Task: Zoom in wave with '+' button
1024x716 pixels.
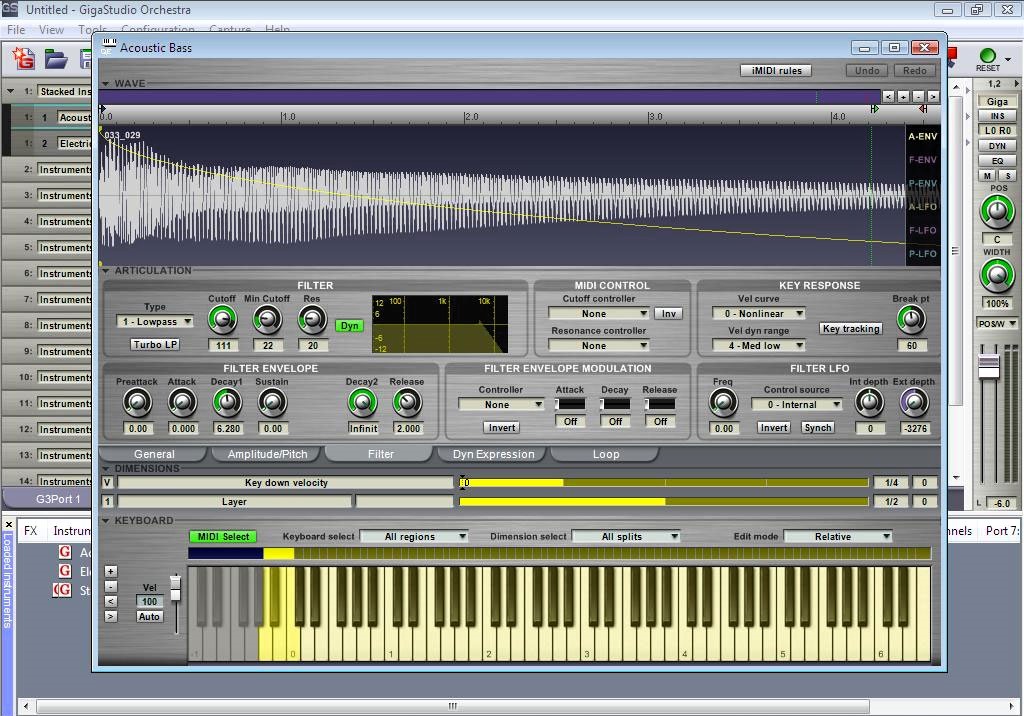Action: point(903,96)
